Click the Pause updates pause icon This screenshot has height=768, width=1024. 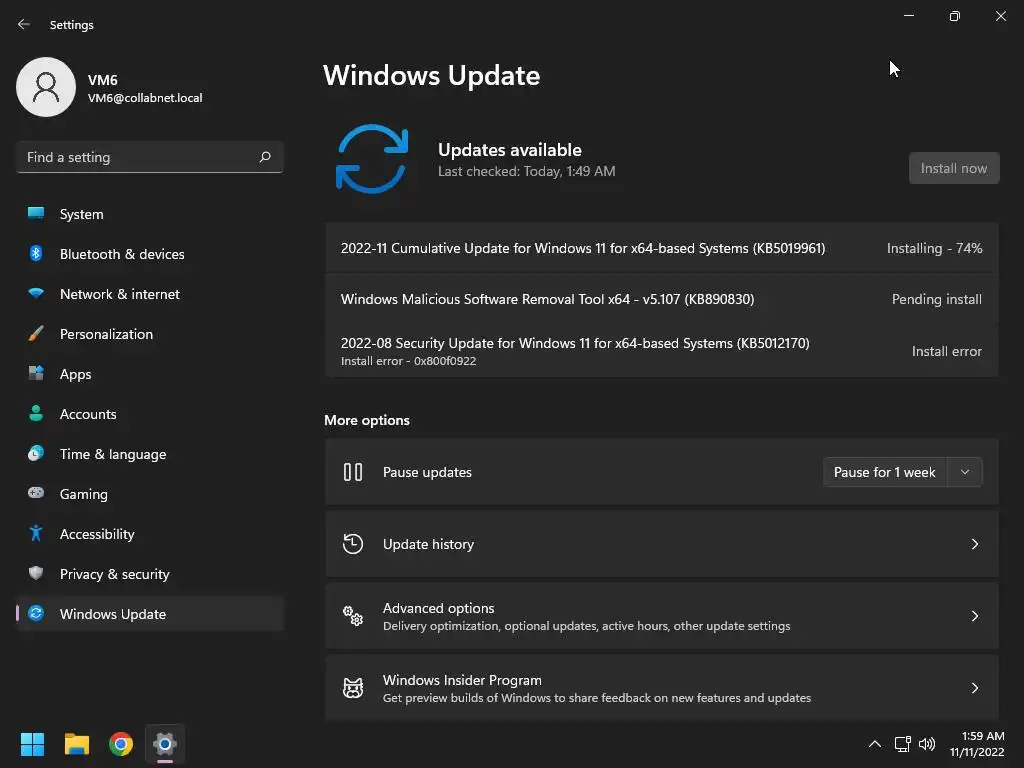[x=353, y=472]
